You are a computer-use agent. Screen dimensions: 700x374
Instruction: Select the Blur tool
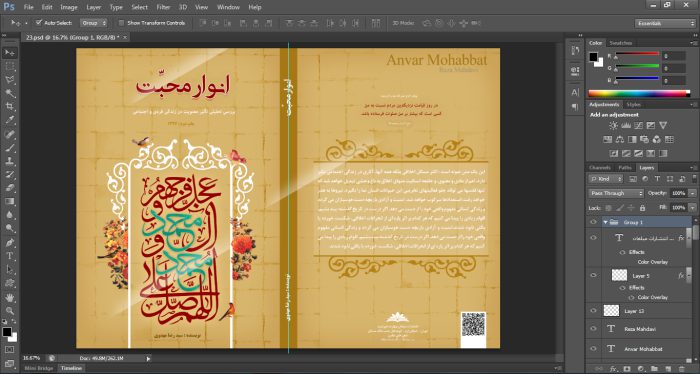9,215
